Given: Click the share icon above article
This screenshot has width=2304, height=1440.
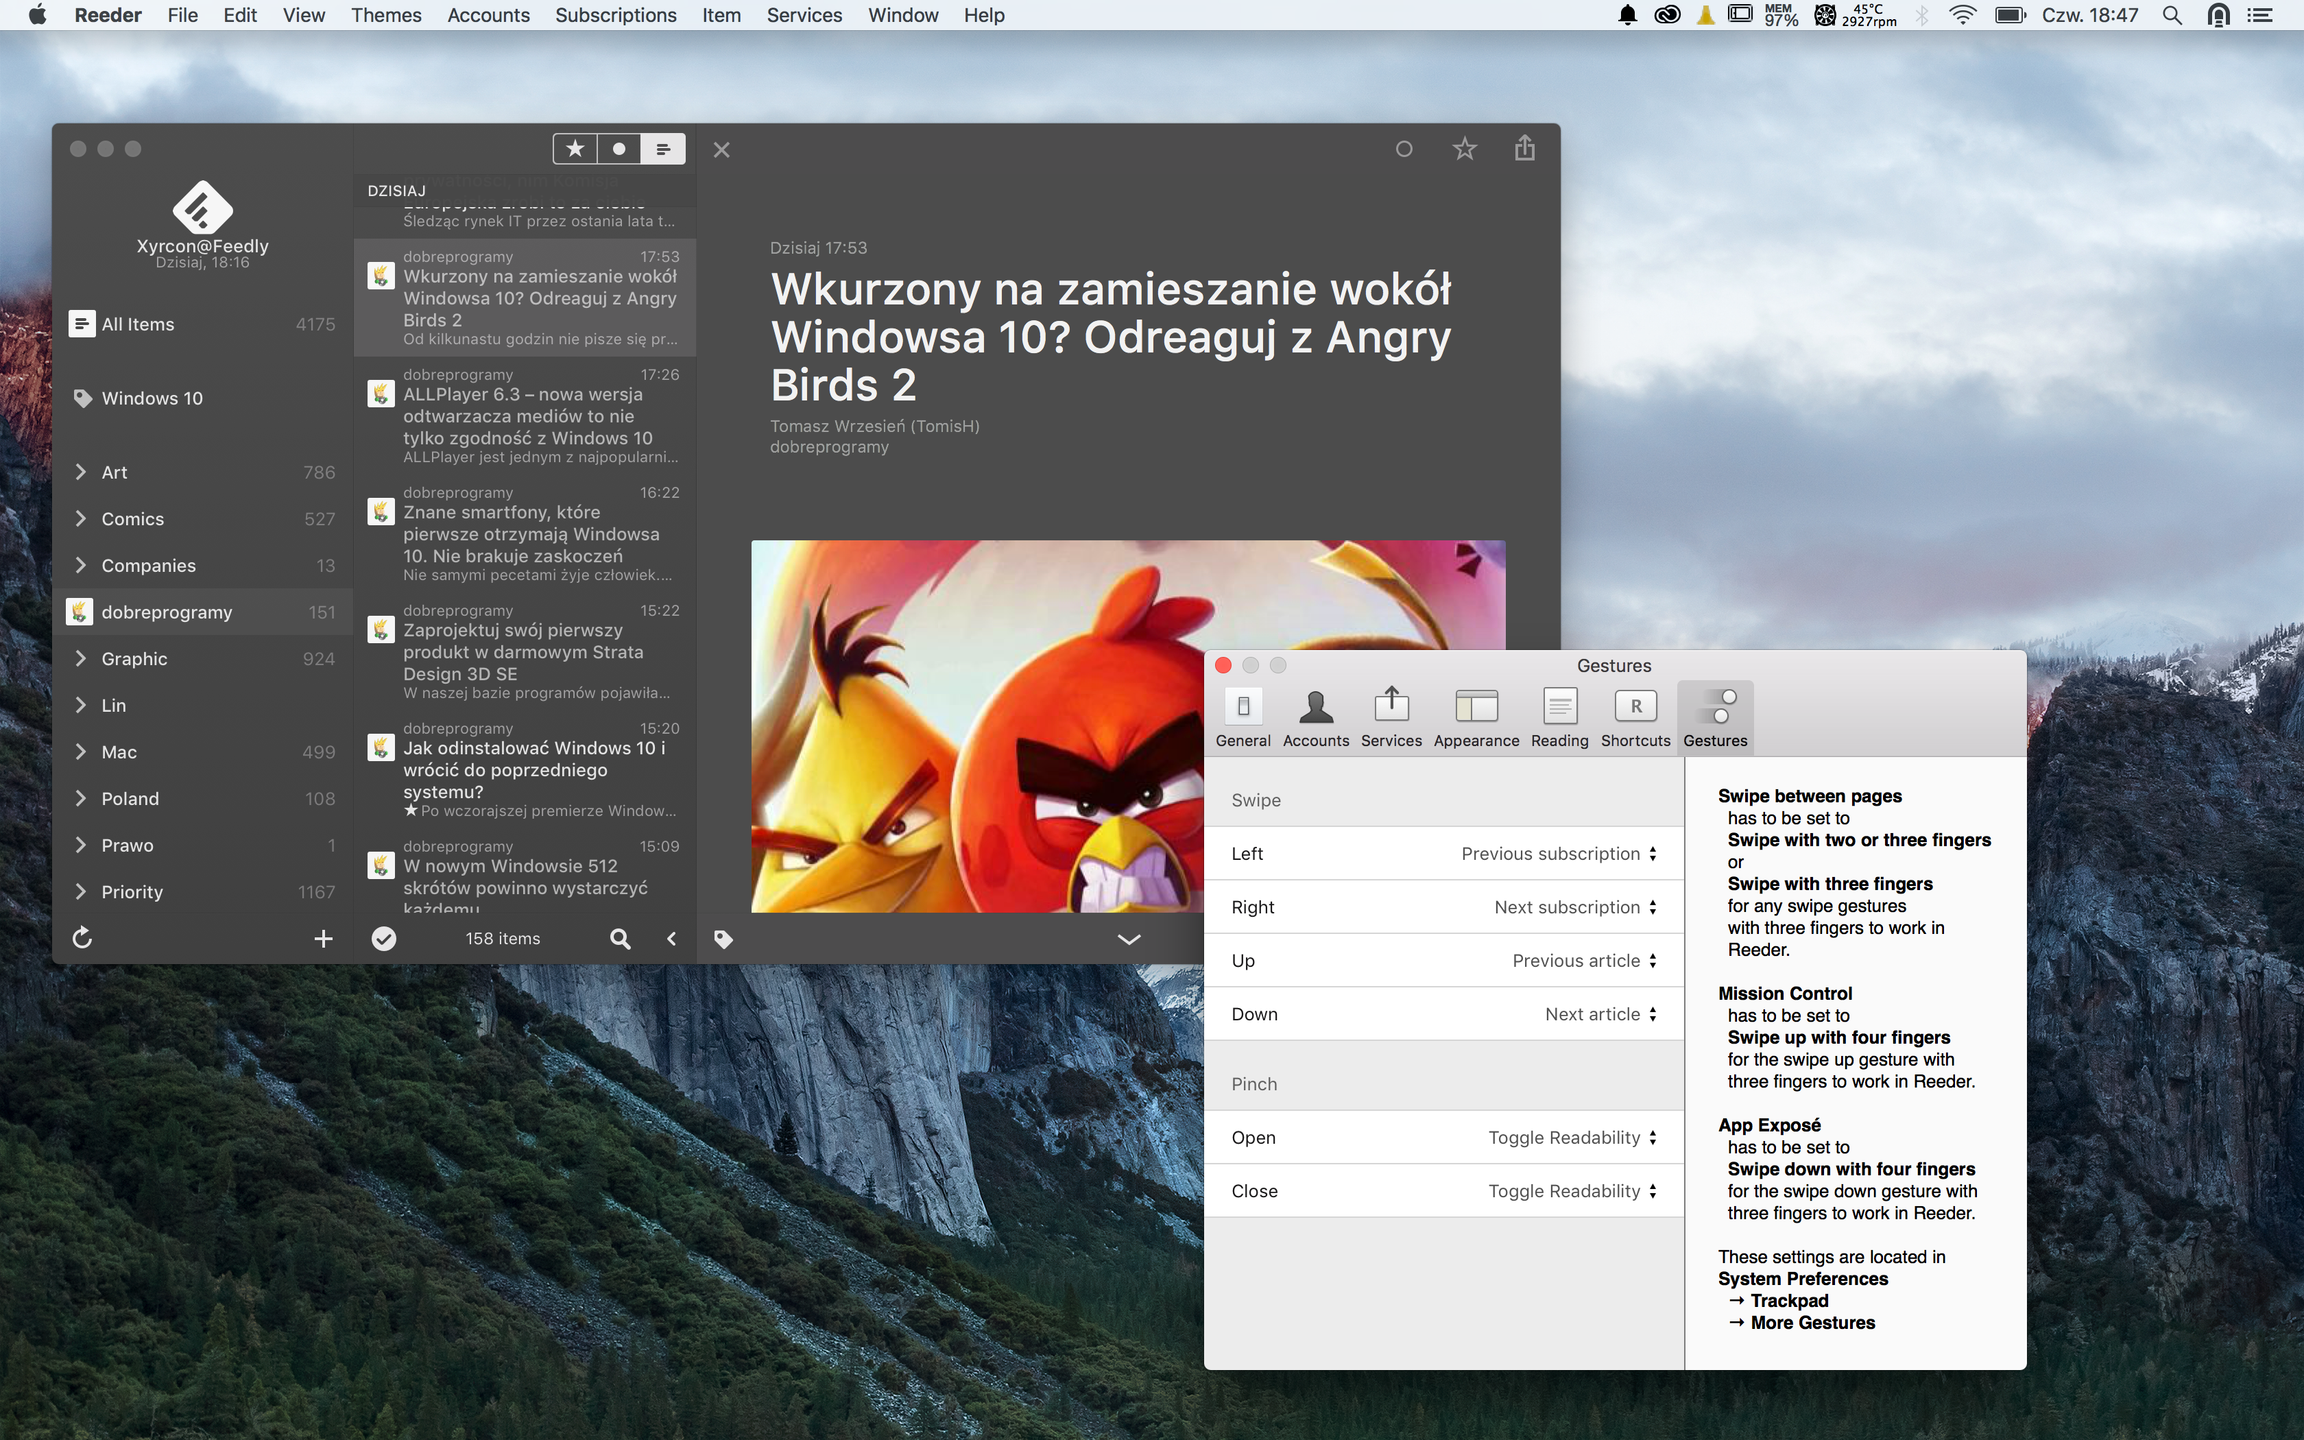Looking at the screenshot, I should point(1524,149).
